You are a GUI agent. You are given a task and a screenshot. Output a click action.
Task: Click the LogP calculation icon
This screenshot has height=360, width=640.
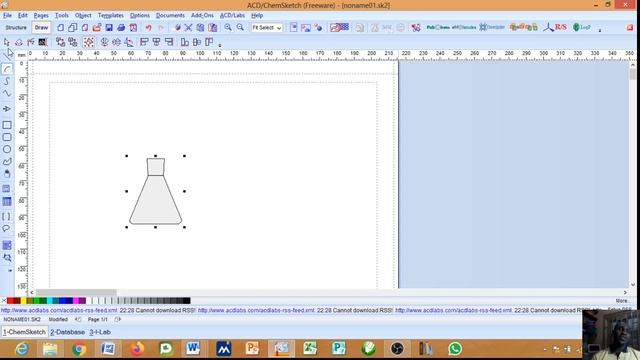pos(582,27)
